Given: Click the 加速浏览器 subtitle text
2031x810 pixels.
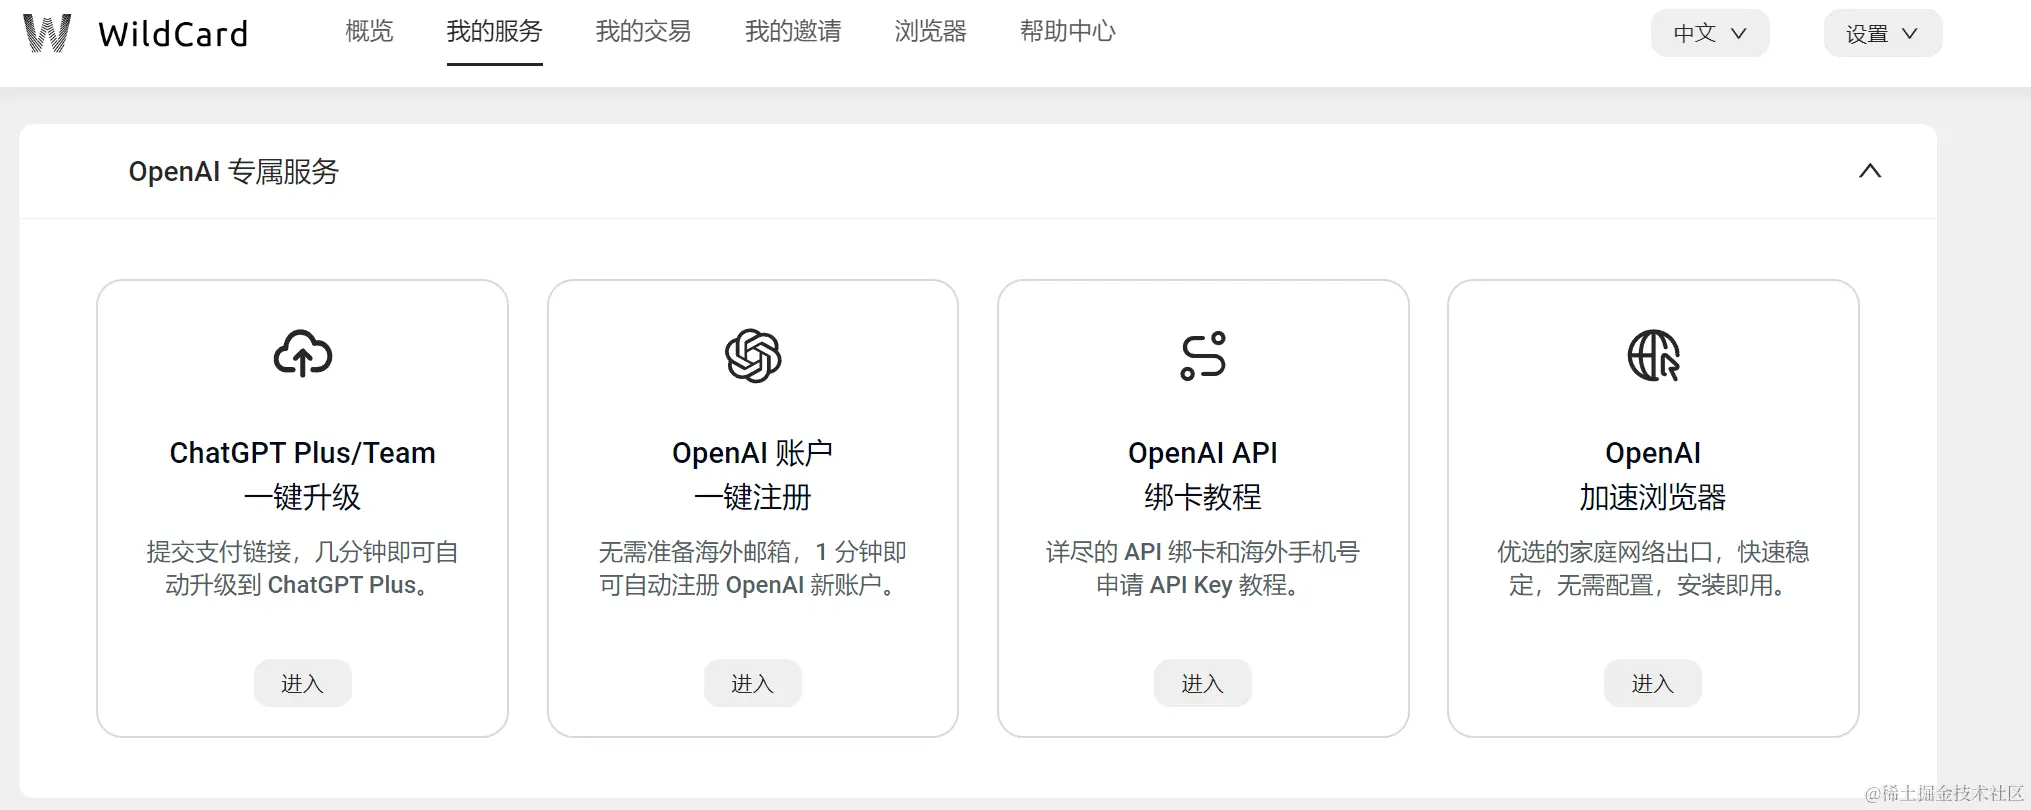Looking at the screenshot, I should (1653, 497).
